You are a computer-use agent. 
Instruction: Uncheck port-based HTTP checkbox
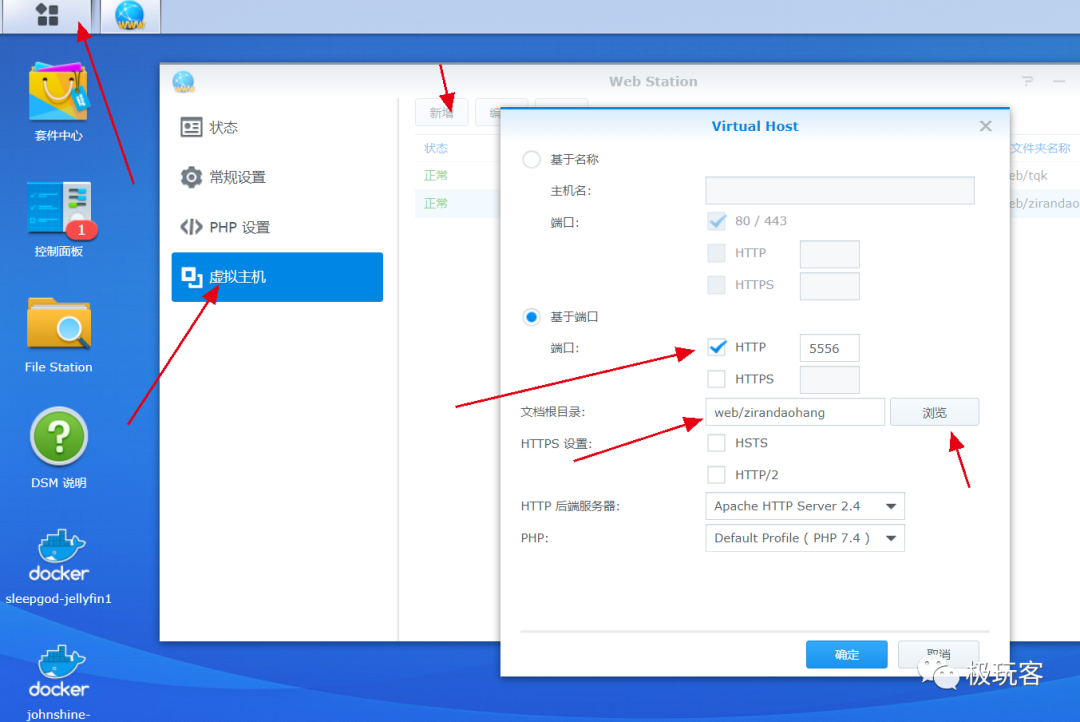(716, 347)
